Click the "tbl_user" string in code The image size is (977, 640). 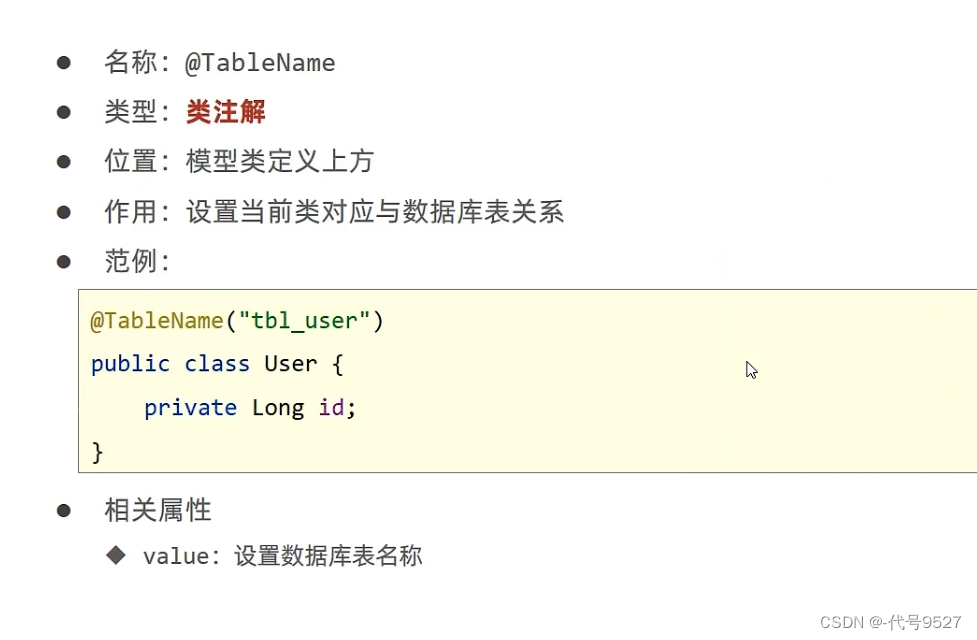tap(304, 321)
